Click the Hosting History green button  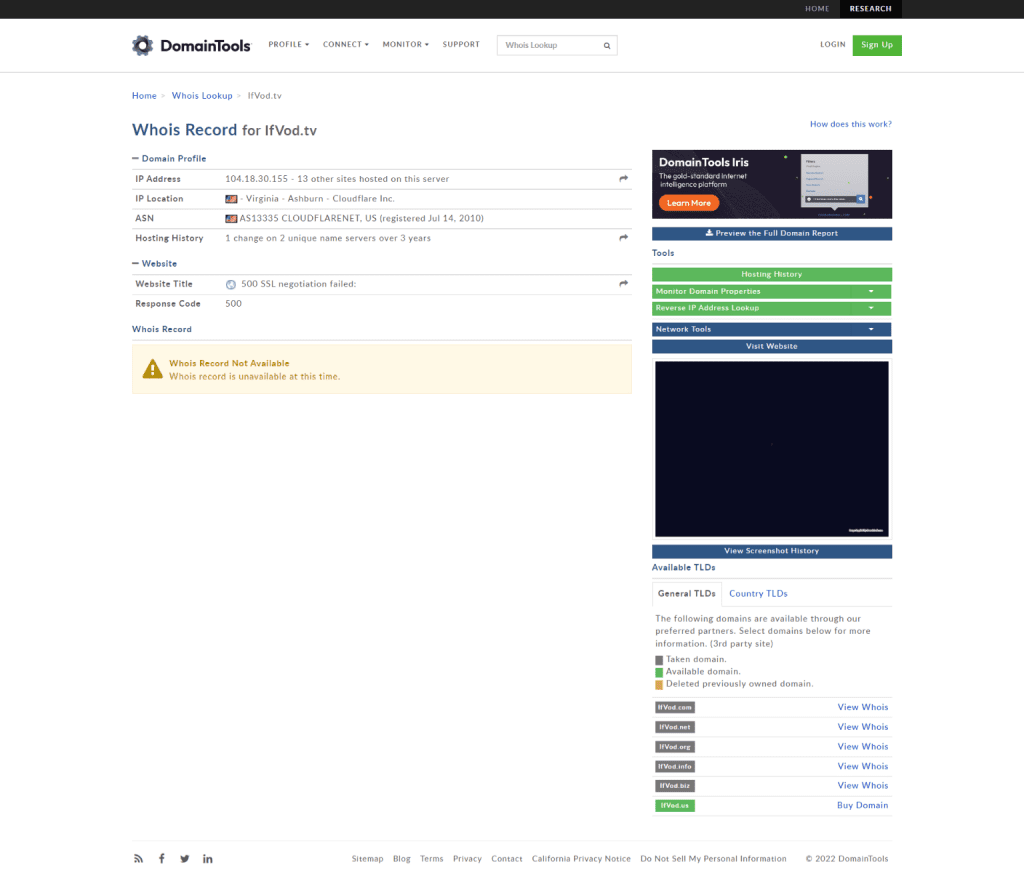pos(771,274)
